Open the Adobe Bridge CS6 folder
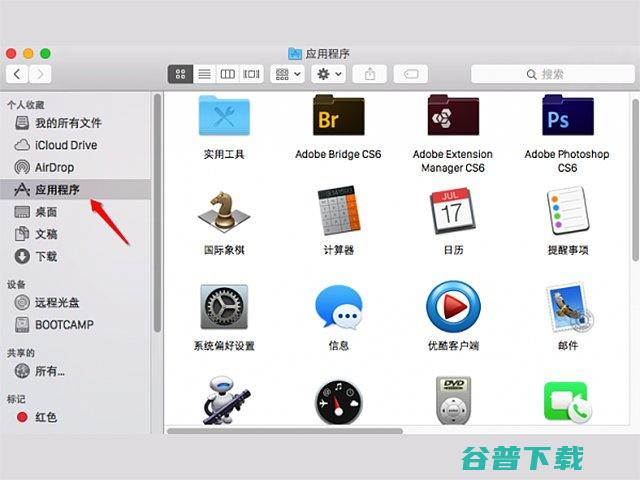The height and width of the screenshot is (480, 640). point(338,121)
